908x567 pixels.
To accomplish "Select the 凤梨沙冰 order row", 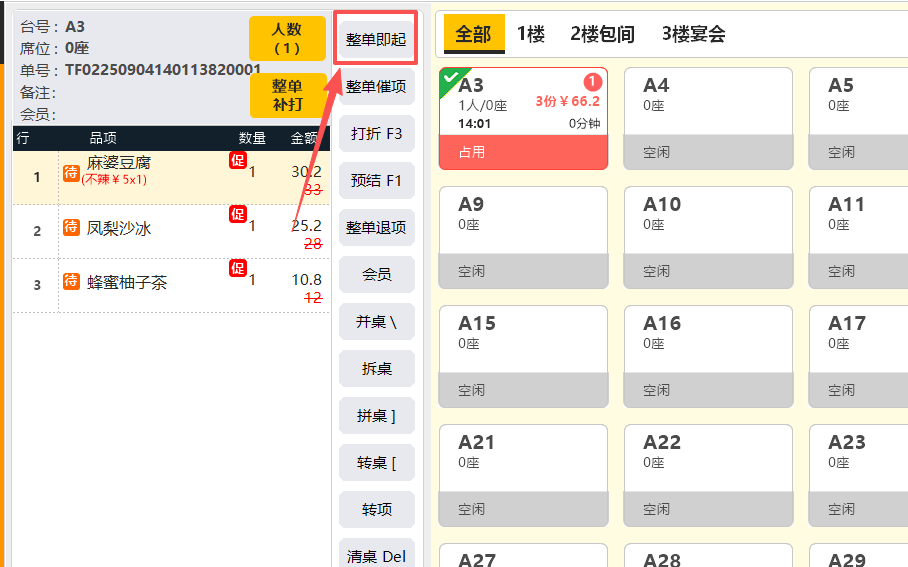I will 171,232.
